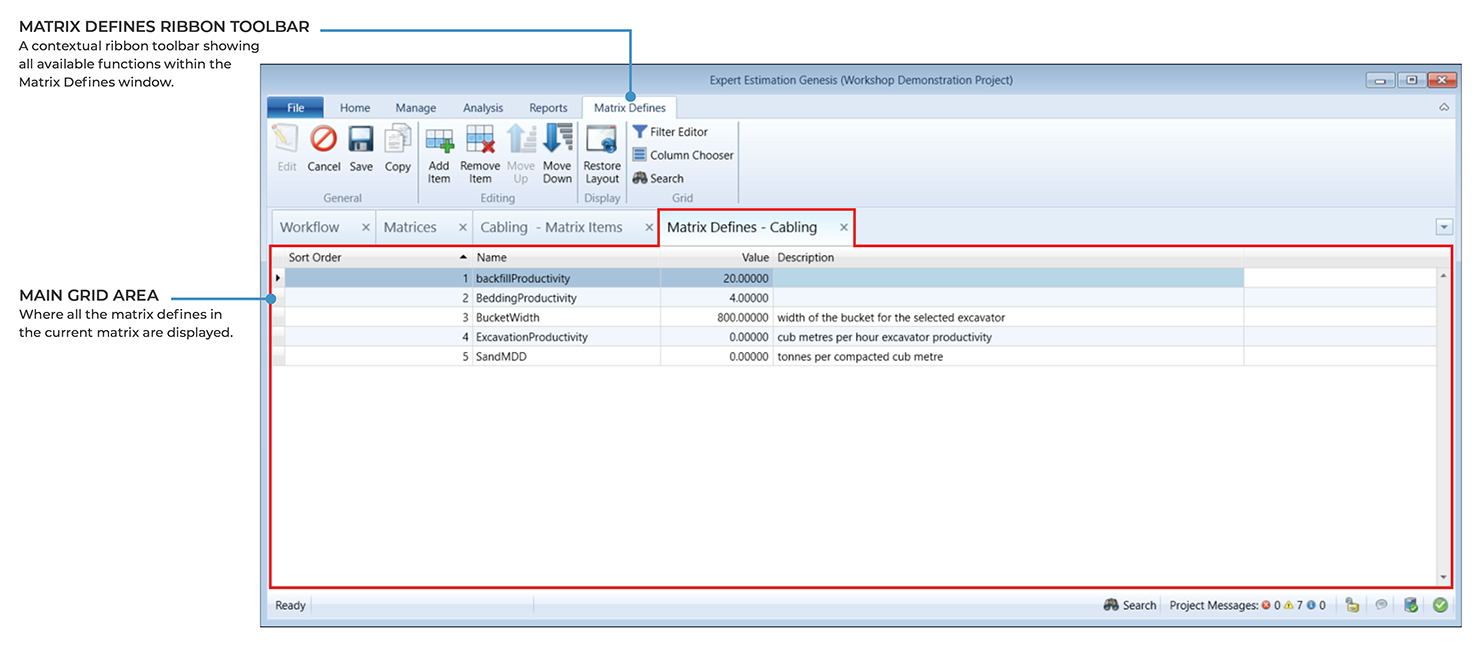Switch to the Analysis ribbon tab

(483, 108)
